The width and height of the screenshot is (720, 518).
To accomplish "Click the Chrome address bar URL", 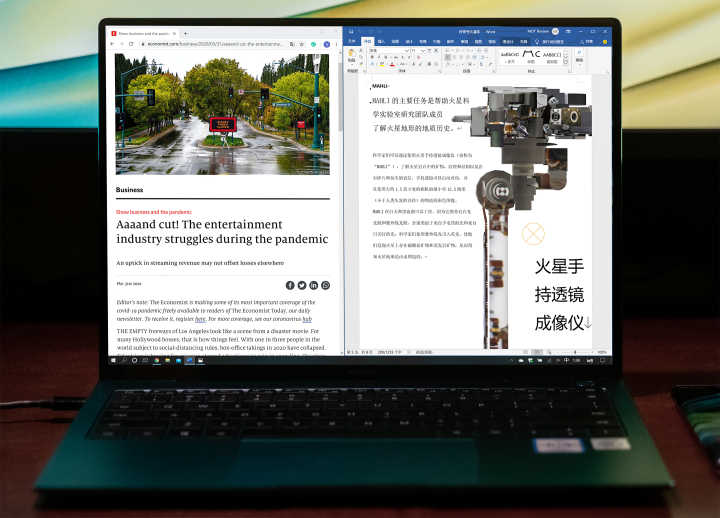I will [214, 44].
